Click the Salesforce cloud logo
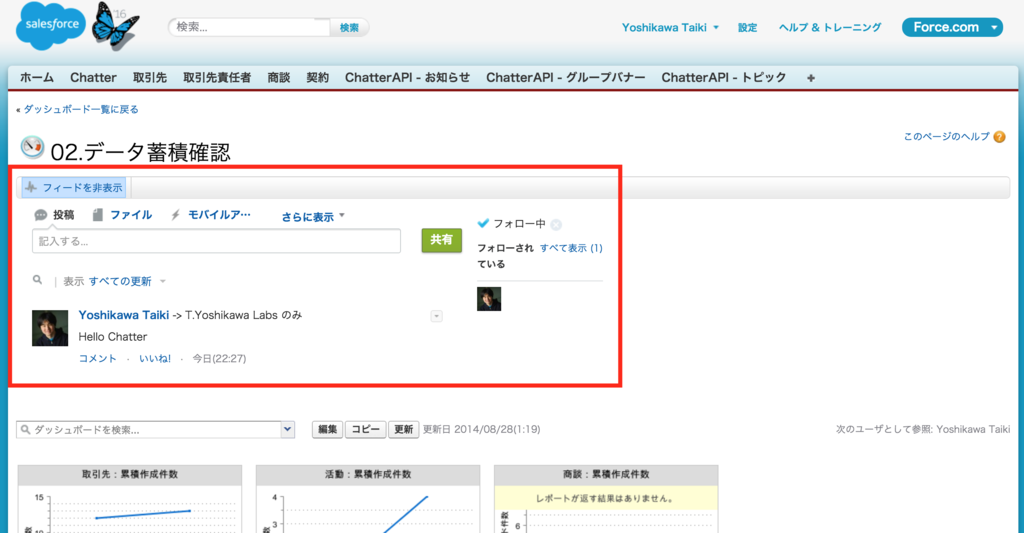Viewport: 1024px width, 533px height. [51, 25]
